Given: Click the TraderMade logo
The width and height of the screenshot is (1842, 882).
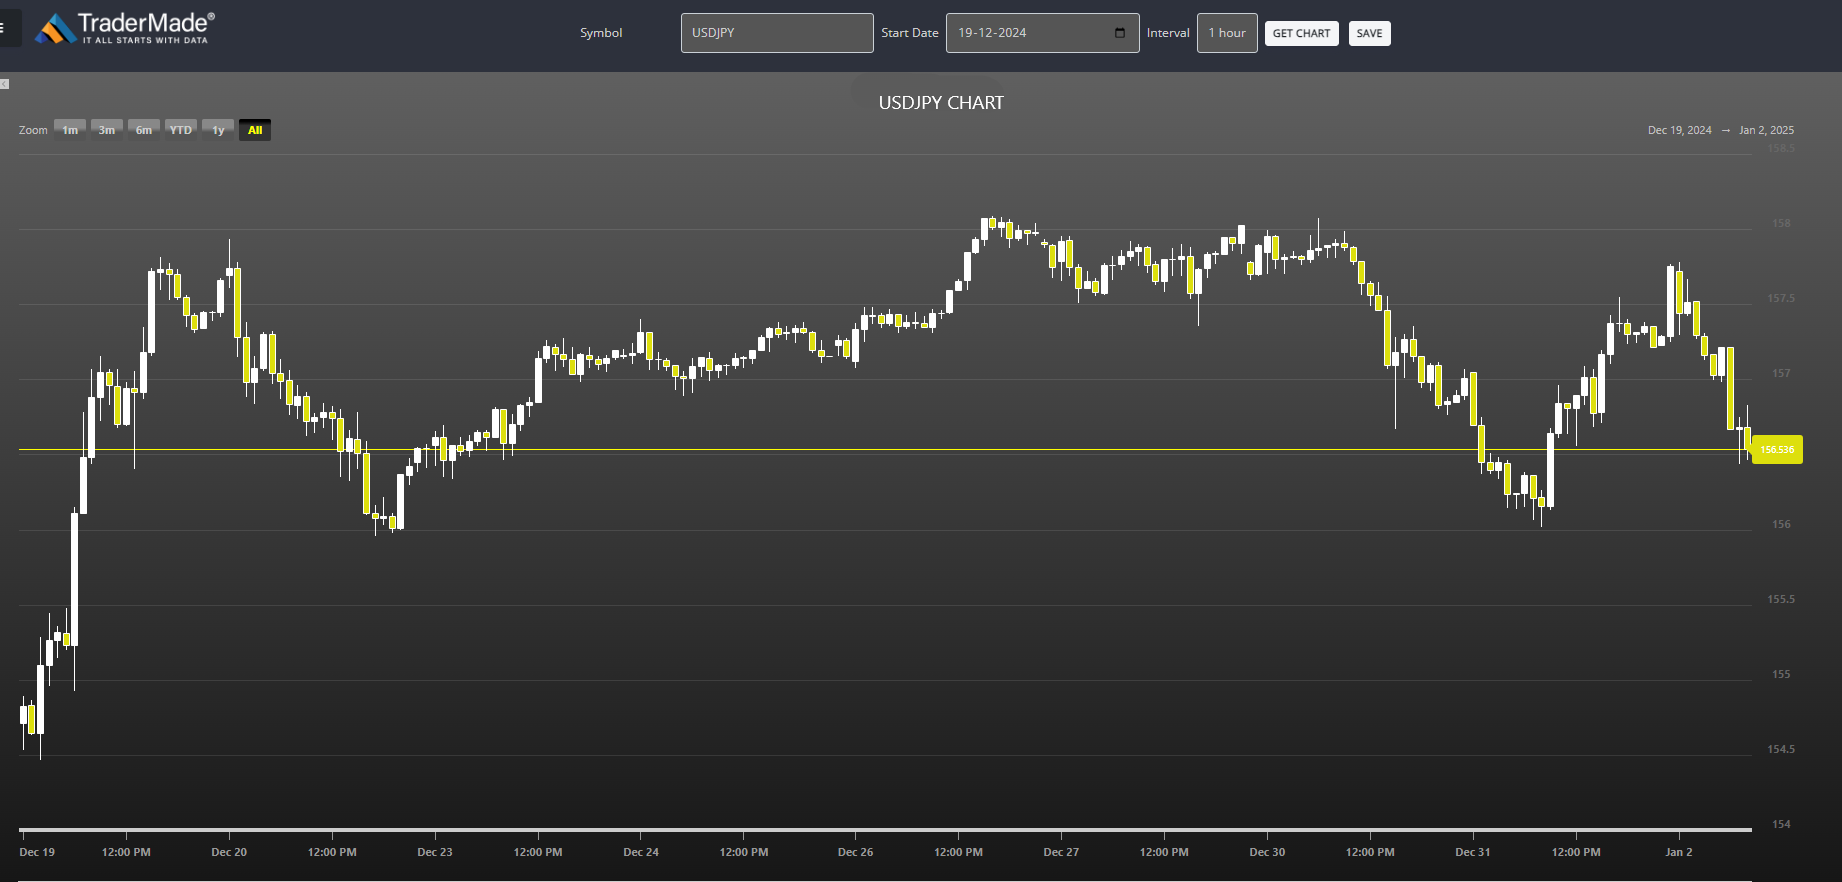Looking at the screenshot, I should 125,28.
